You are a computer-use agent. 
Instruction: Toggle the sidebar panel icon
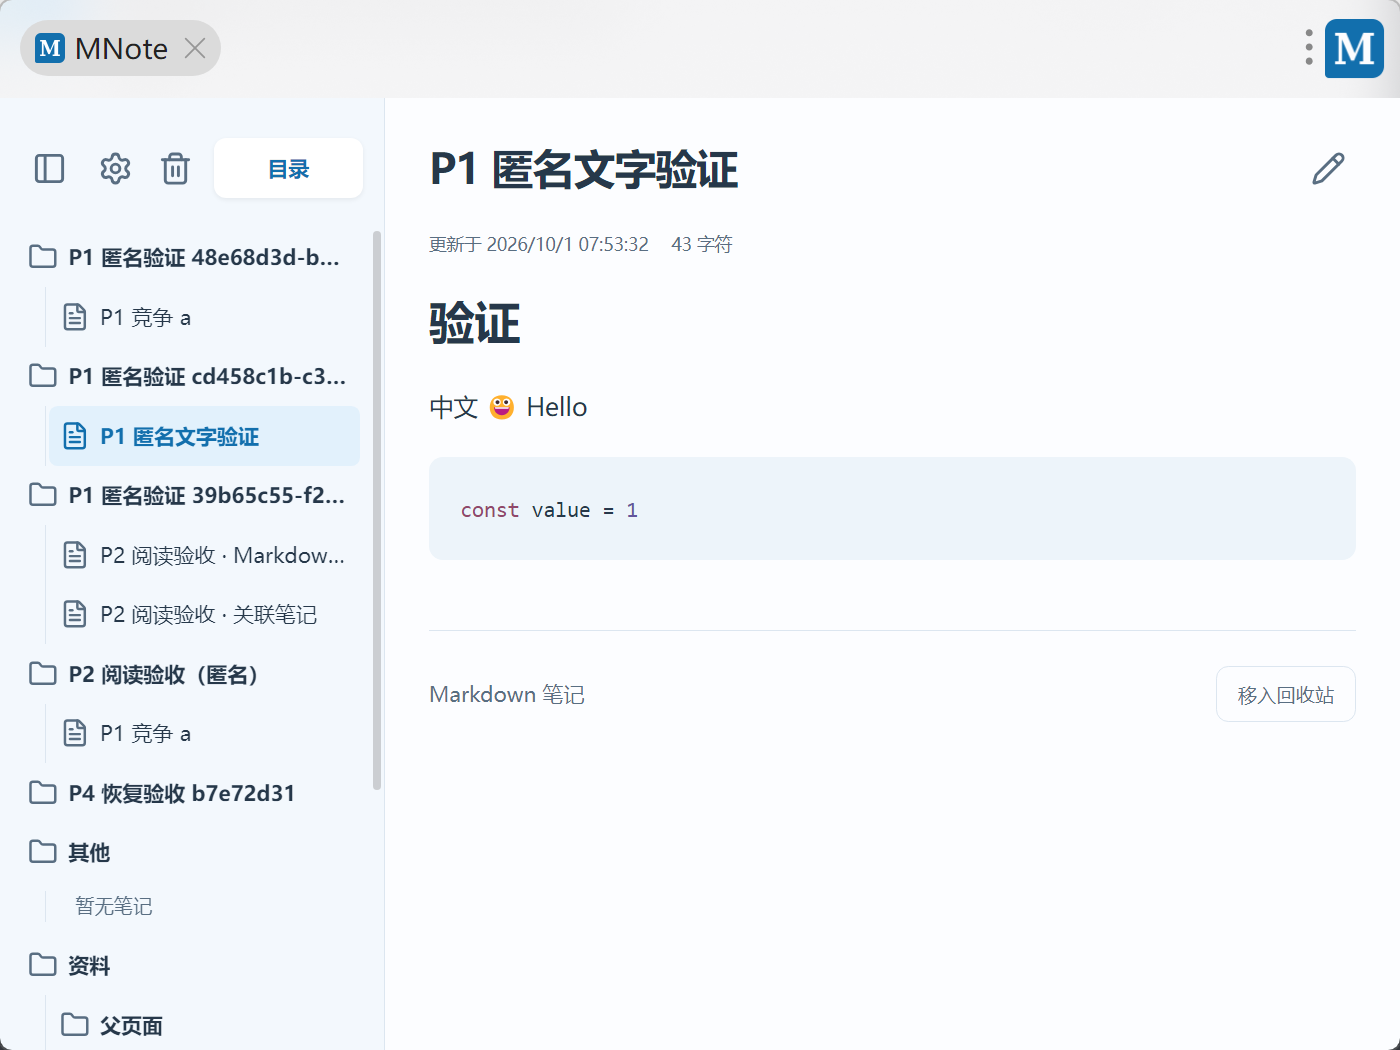(49, 168)
